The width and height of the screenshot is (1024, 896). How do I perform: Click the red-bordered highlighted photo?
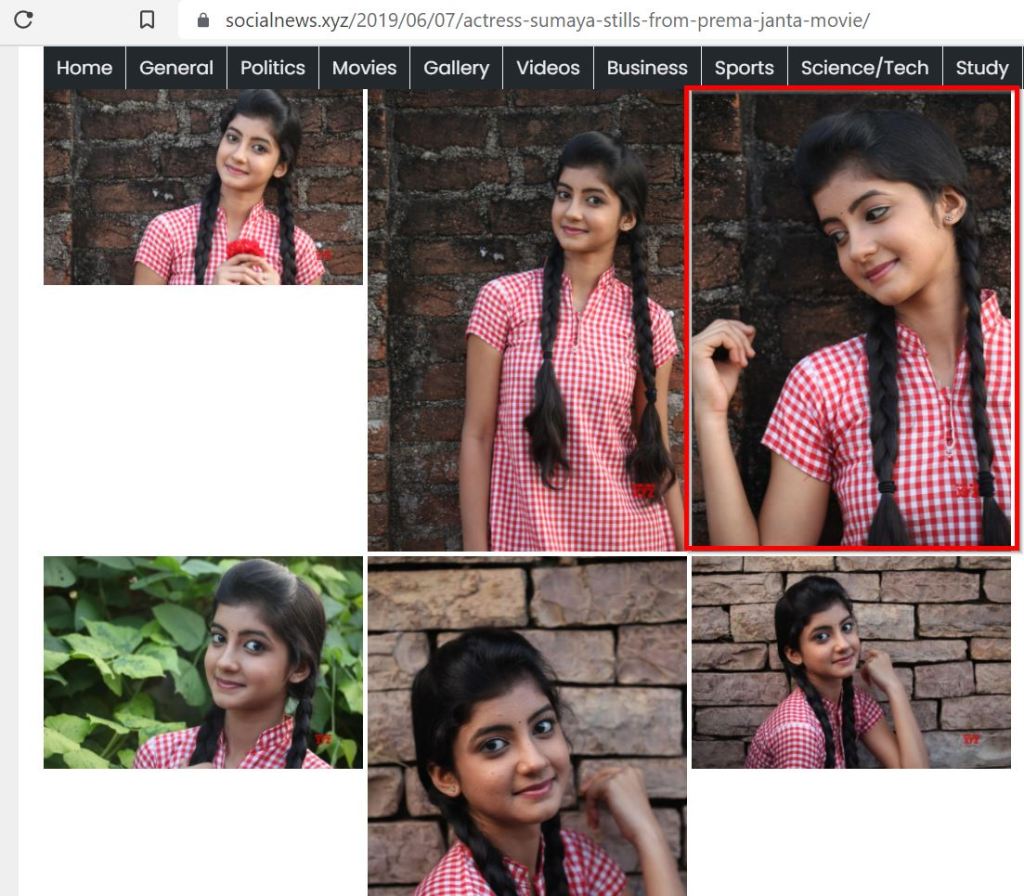pos(852,318)
